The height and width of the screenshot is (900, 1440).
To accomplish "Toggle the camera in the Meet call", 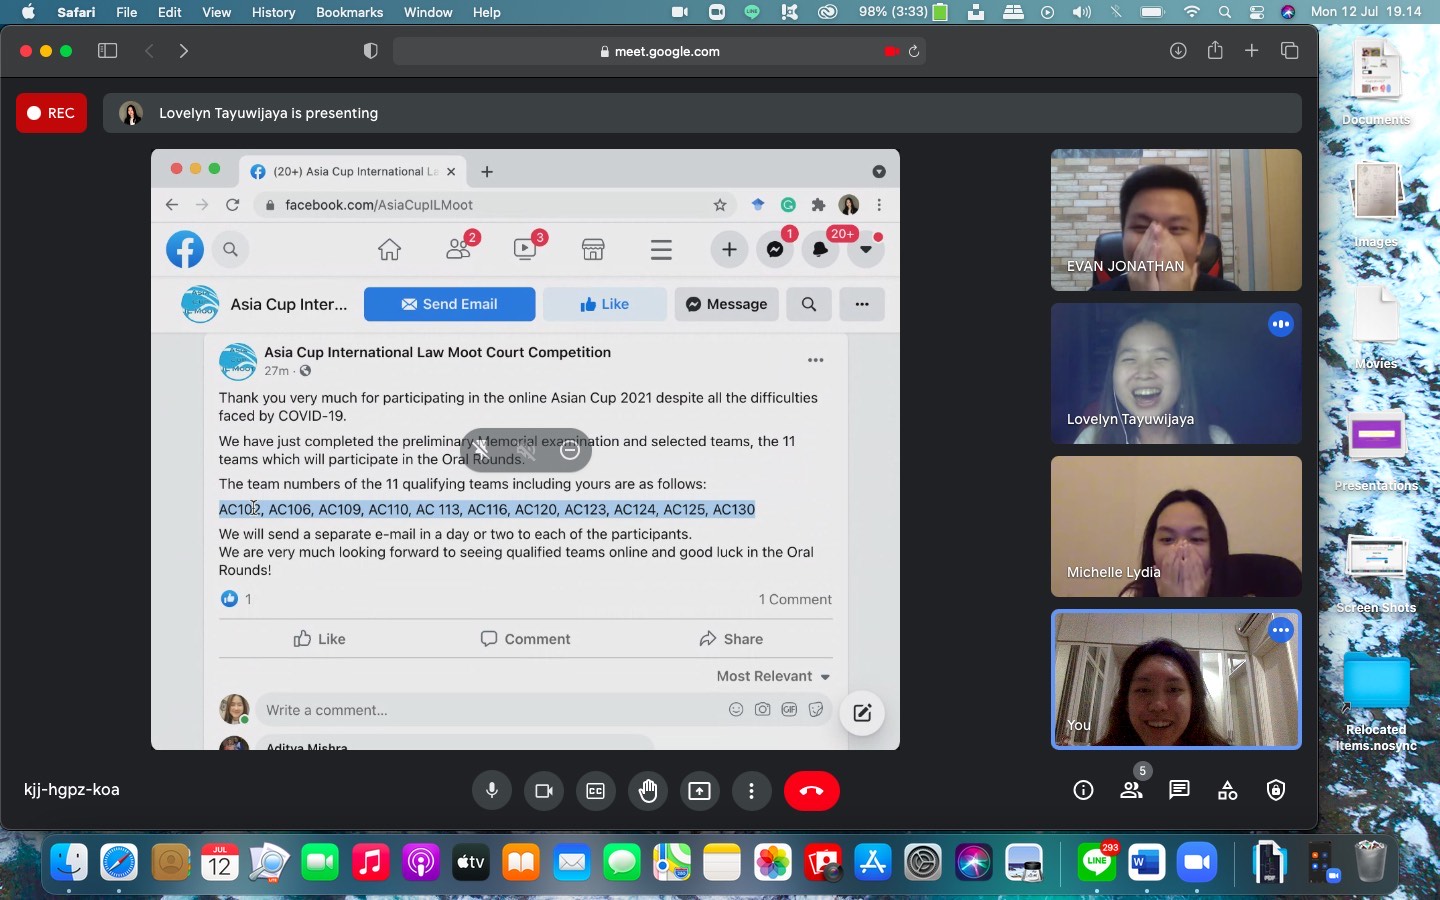I will pyautogui.click(x=544, y=791).
